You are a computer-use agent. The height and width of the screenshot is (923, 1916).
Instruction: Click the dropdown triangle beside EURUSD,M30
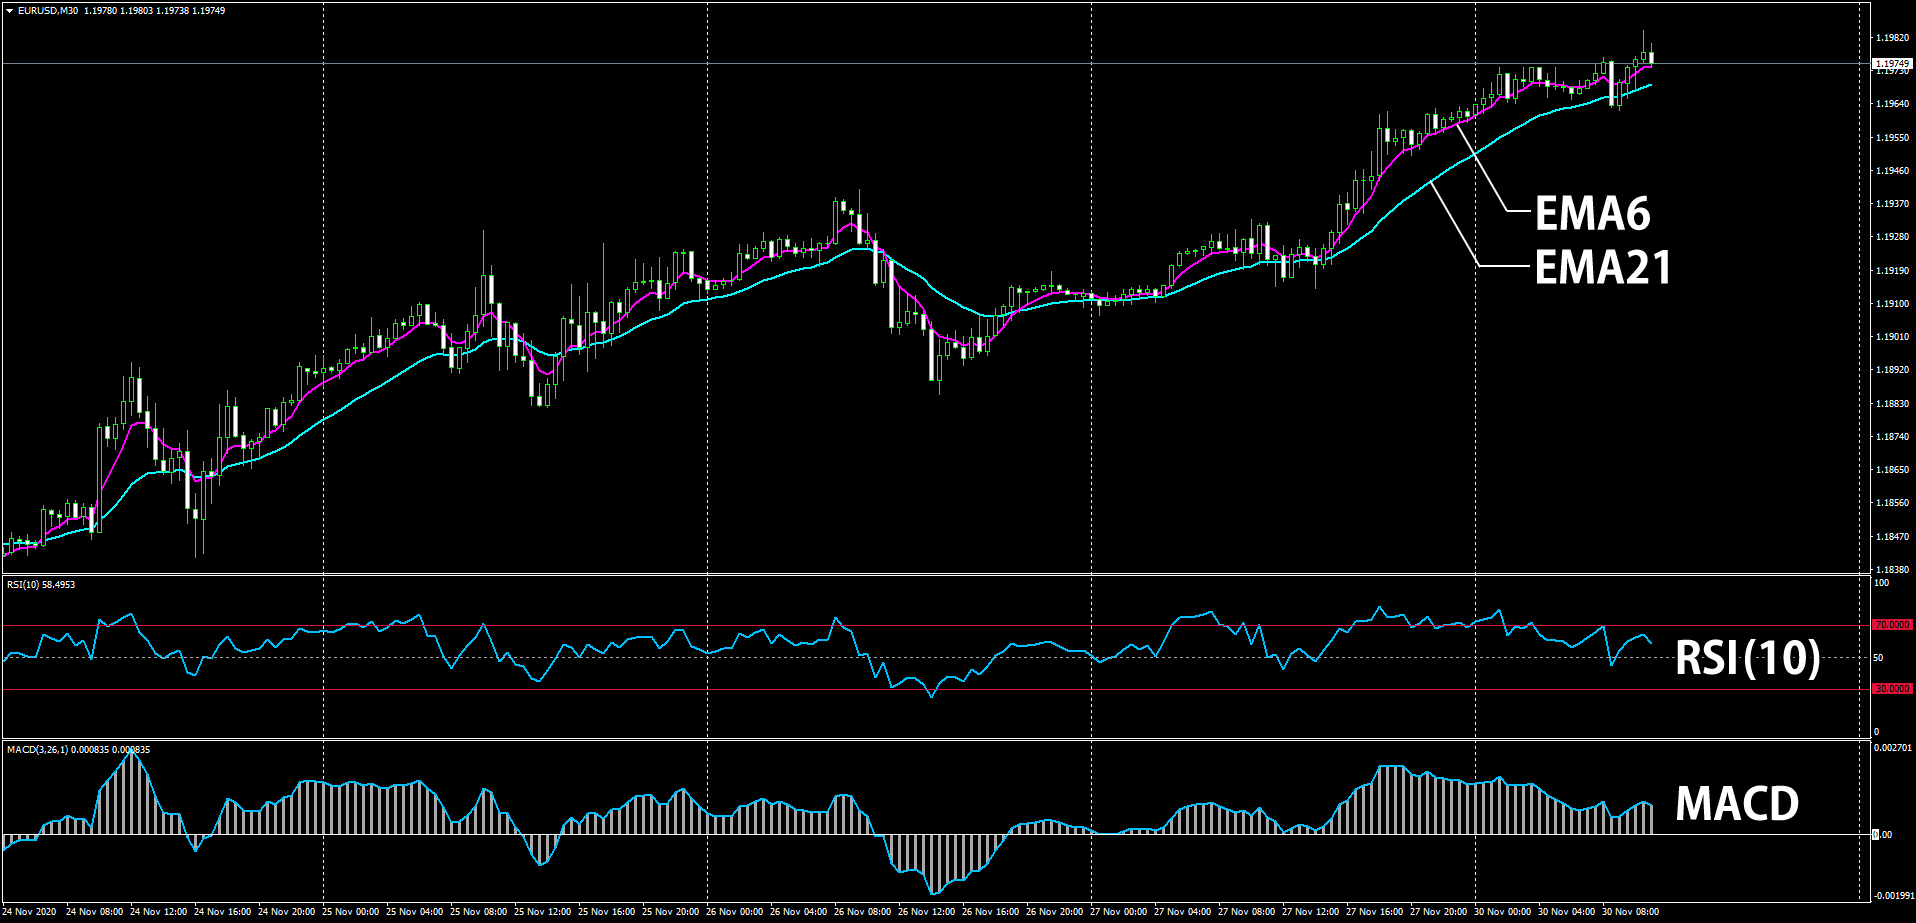click(x=10, y=11)
